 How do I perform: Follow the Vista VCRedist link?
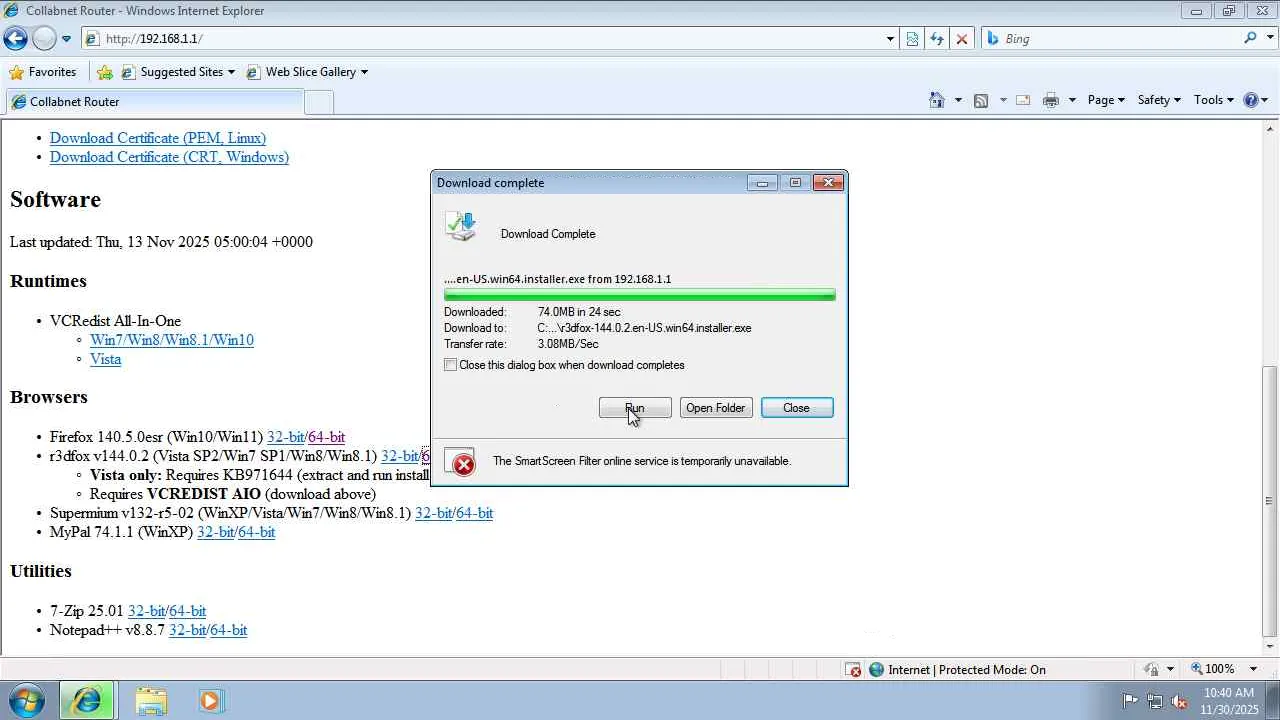tap(106, 359)
